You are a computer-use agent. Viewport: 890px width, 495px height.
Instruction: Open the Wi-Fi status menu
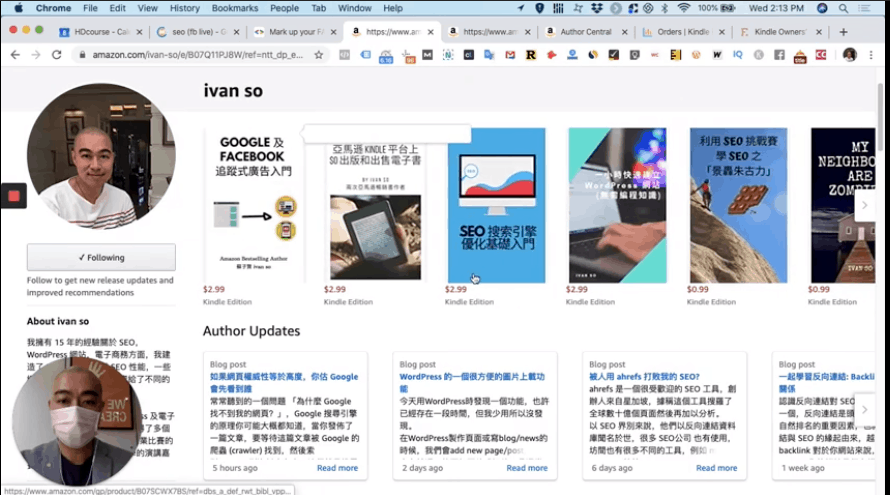coord(683,8)
